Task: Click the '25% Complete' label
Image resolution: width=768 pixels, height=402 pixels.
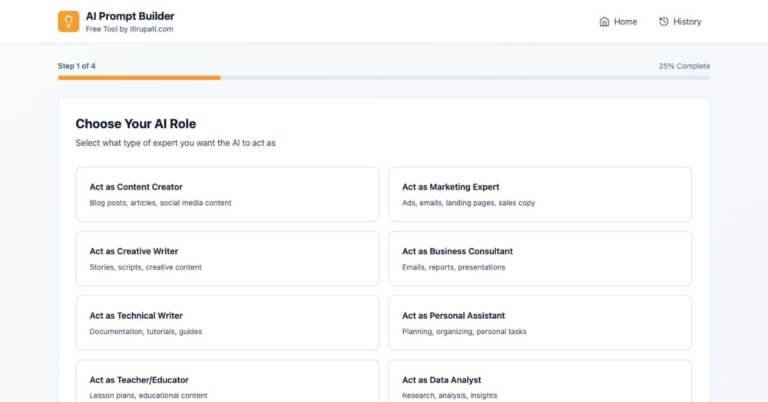Action: (684, 66)
